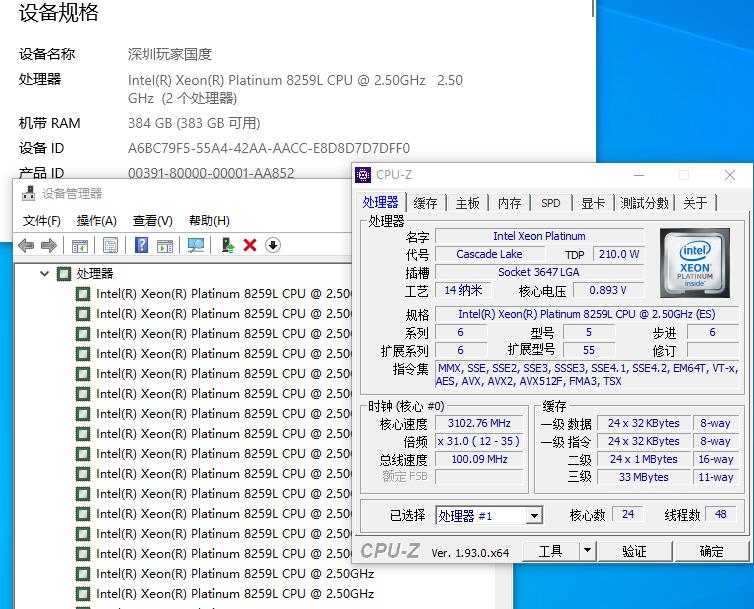Select the last fully visible Xeon 8259L entry
The height and width of the screenshot is (609, 754).
coord(225,594)
